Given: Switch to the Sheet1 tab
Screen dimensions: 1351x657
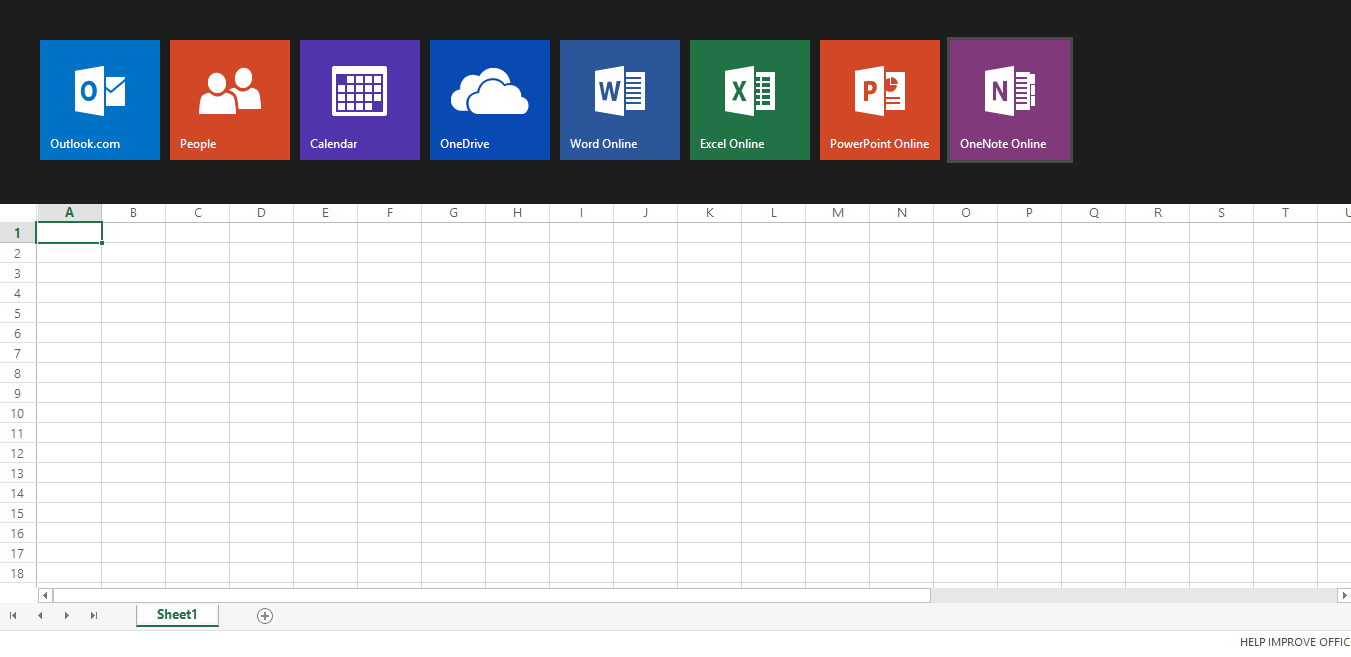Looking at the screenshot, I should click(177, 615).
